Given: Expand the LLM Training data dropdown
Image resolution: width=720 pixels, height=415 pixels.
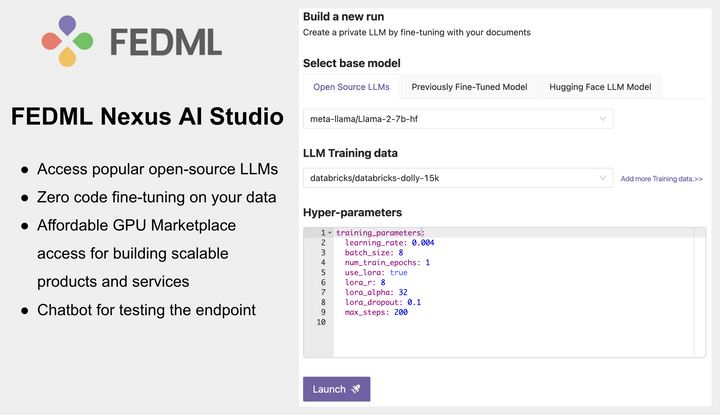Looking at the screenshot, I should (458, 178).
